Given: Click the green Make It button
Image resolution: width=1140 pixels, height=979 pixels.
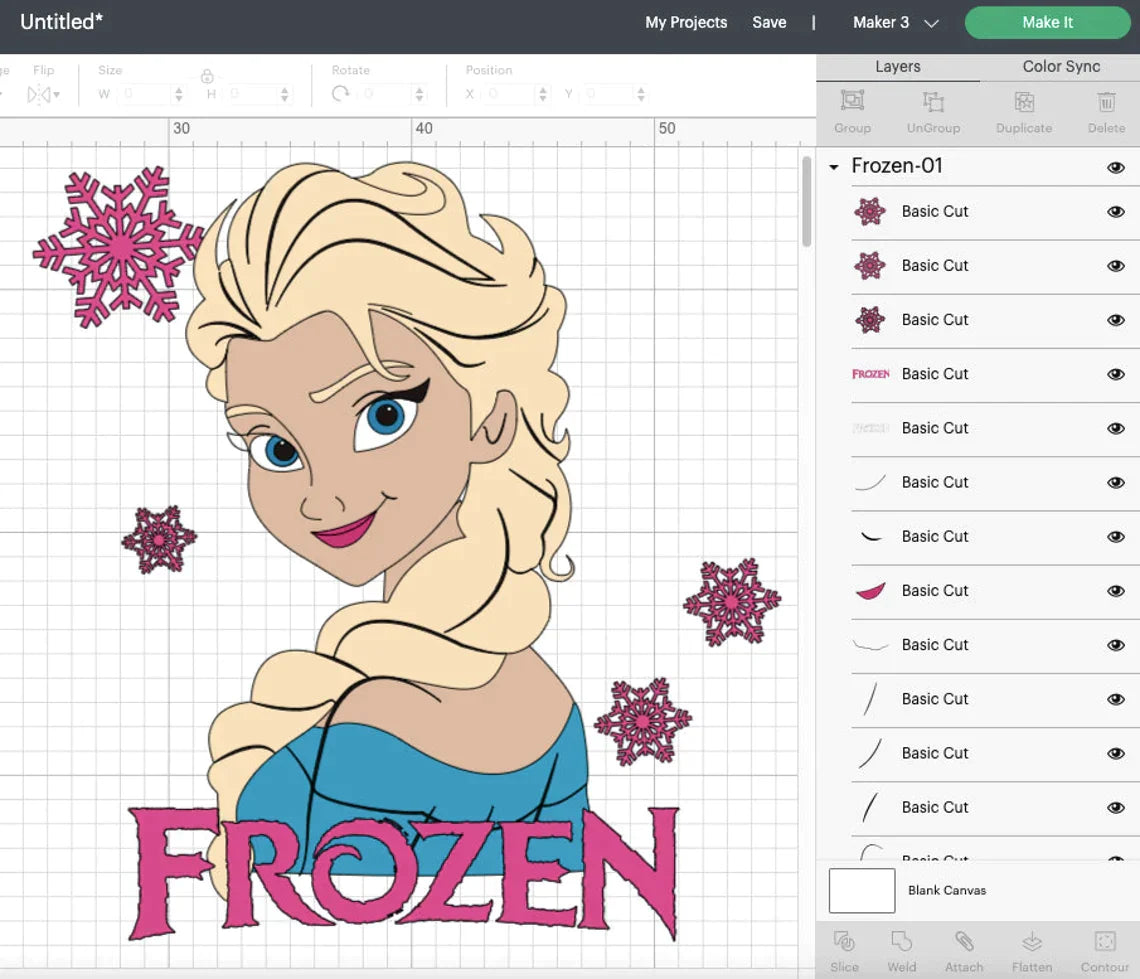Looking at the screenshot, I should [x=1047, y=22].
